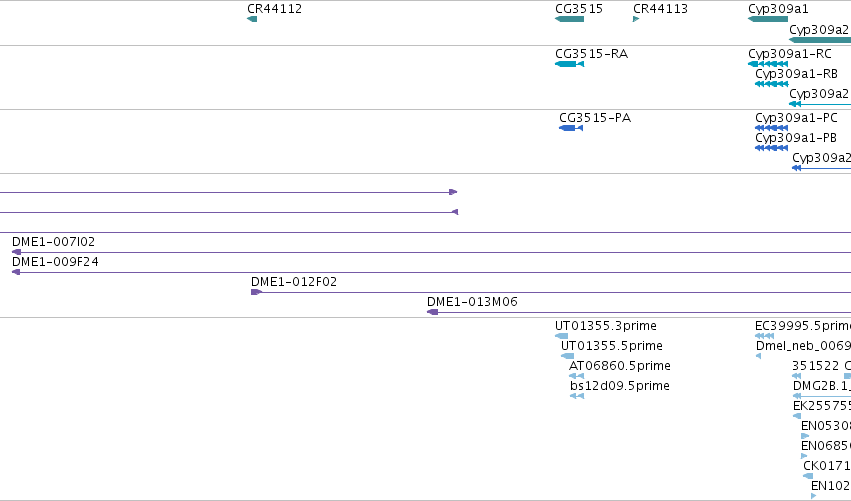Select the small CR44113 gene marker

coord(636,19)
